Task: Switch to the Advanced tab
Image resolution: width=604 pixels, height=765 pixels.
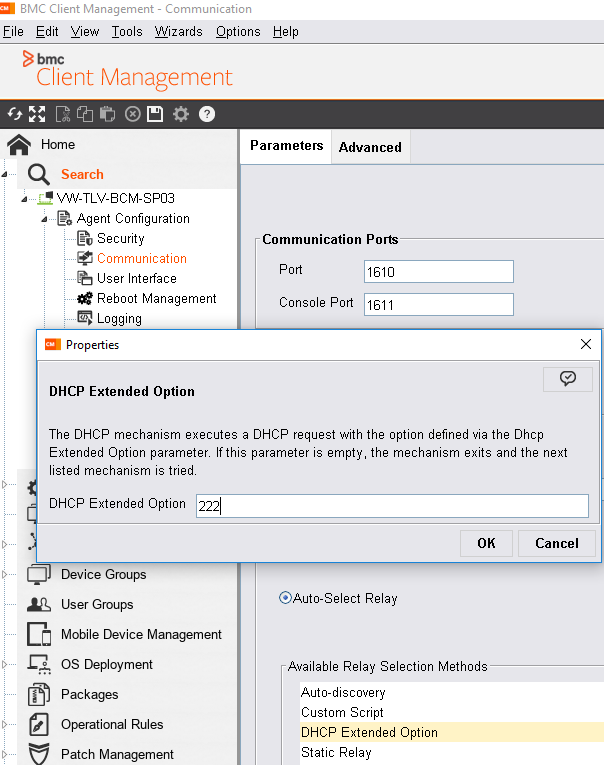Action: tap(370, 147)
